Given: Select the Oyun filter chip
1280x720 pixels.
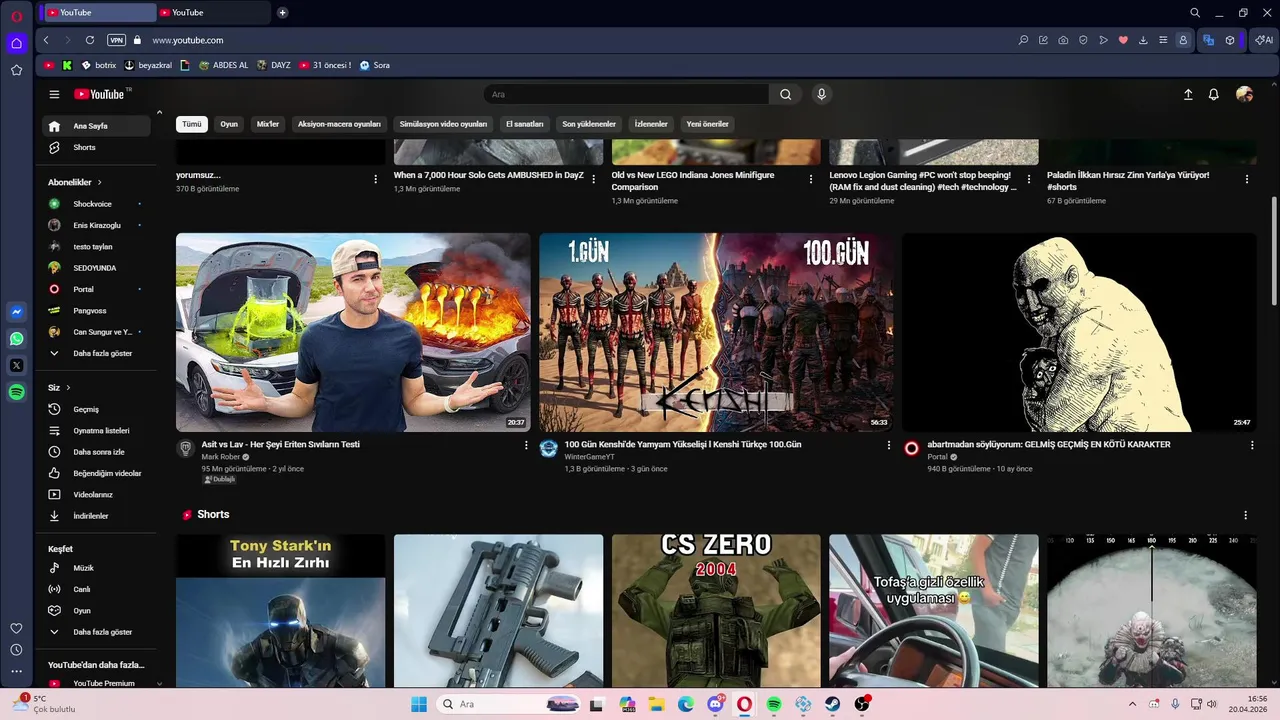Looking at the screenshot, I should [x=229, y=124].
